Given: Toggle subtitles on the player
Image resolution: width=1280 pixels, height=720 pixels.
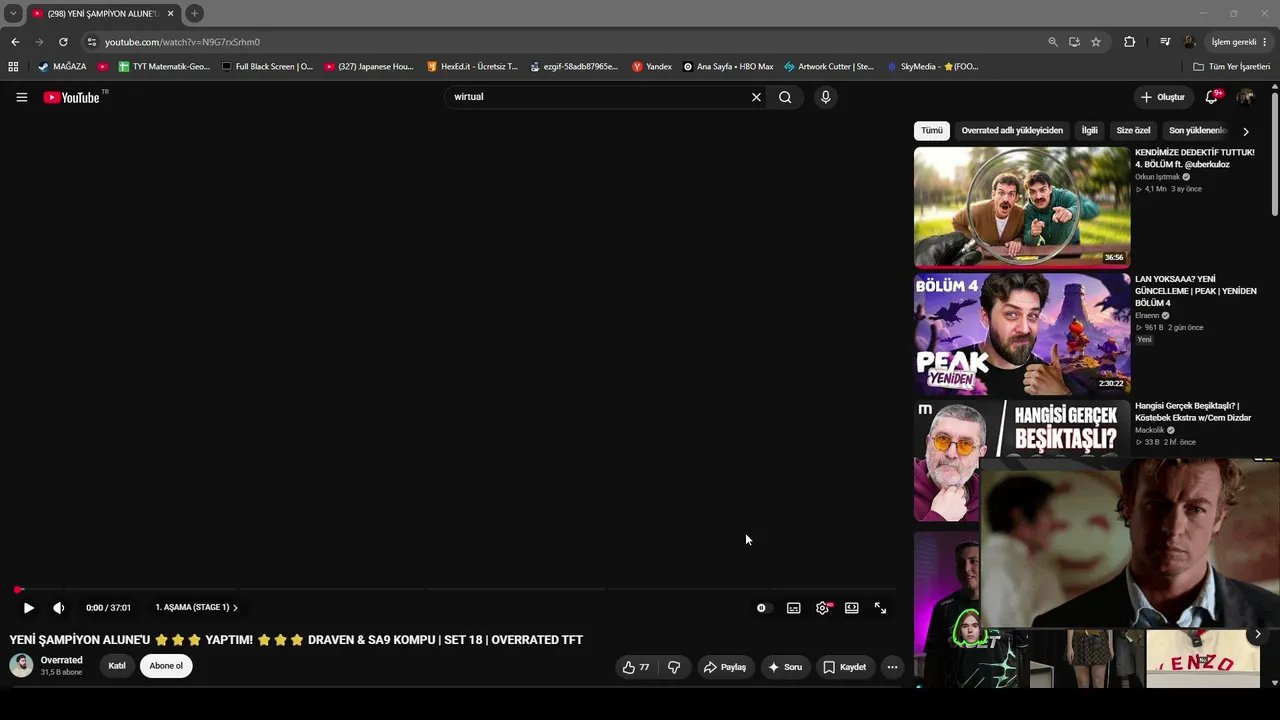Looking at the screenshot, I should tap(793, 608).
